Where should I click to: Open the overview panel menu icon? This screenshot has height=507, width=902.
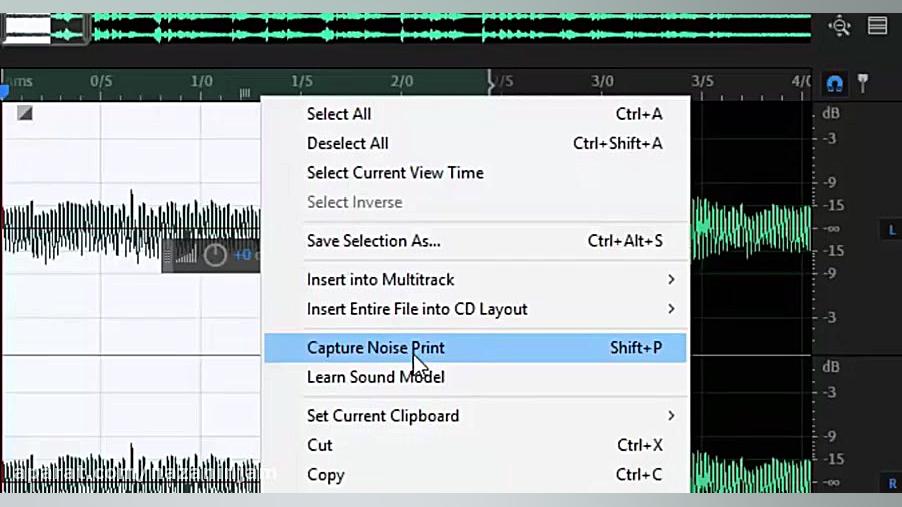pos(877,26)
